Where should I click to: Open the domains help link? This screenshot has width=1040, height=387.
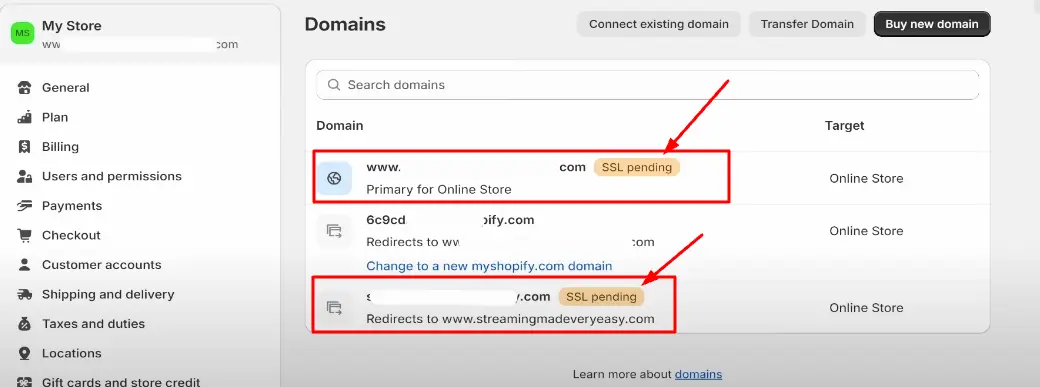click(698, 374)
